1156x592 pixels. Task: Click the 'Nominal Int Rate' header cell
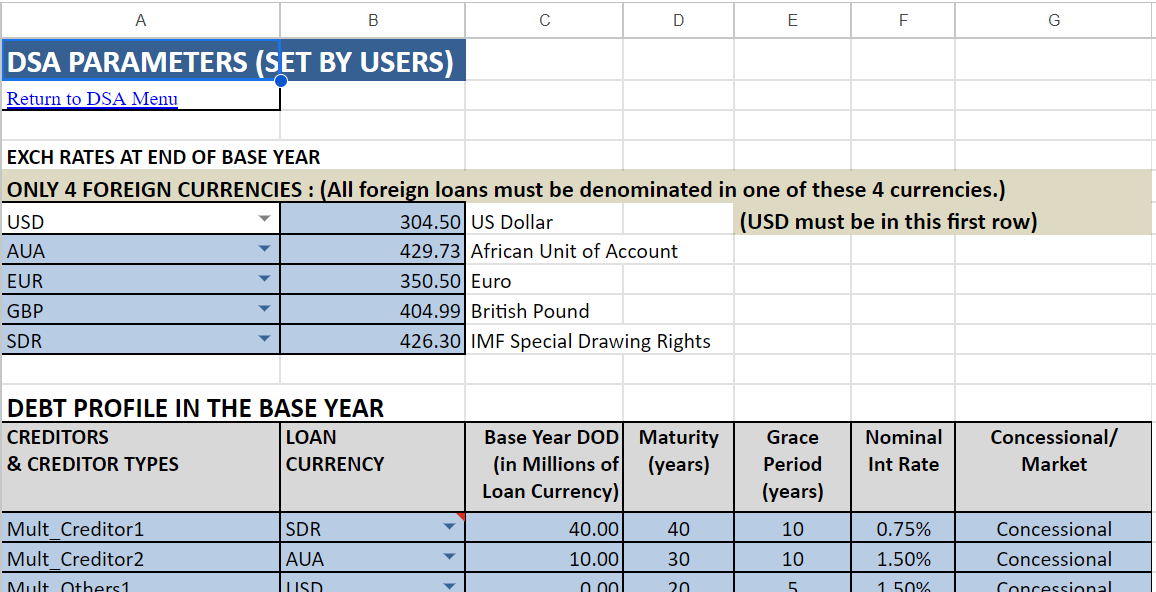903,467
